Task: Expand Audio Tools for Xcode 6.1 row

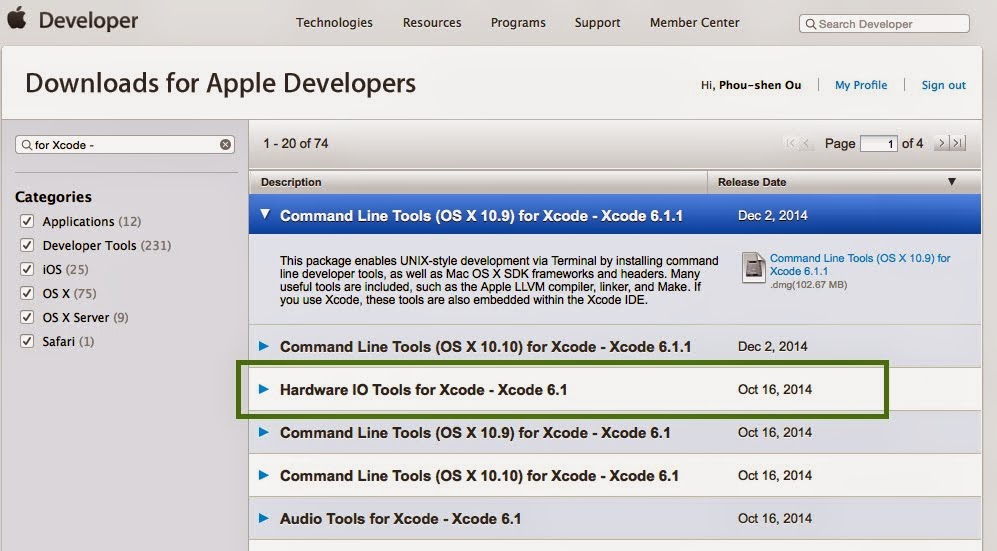Action: coord(264,518)
